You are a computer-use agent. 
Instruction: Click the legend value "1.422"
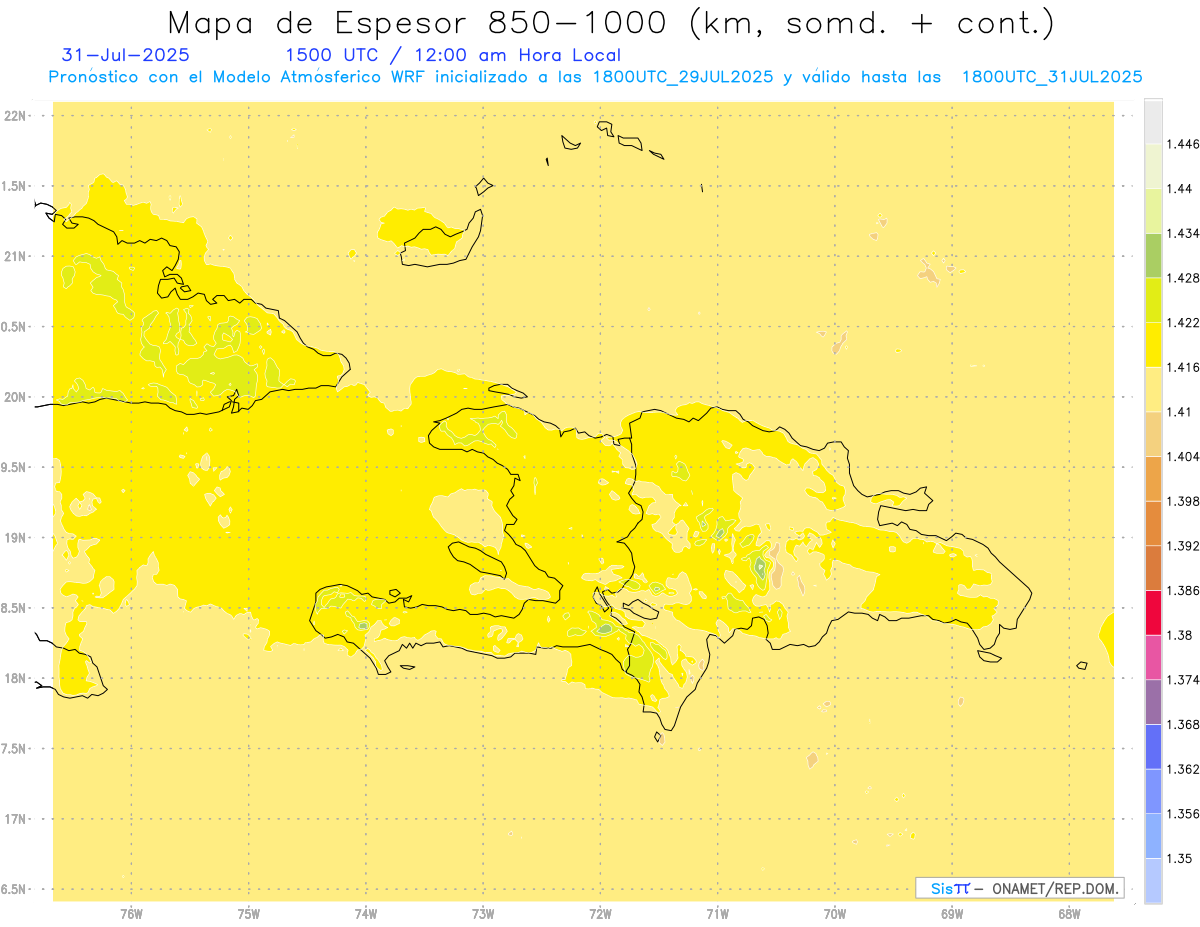1183,323
